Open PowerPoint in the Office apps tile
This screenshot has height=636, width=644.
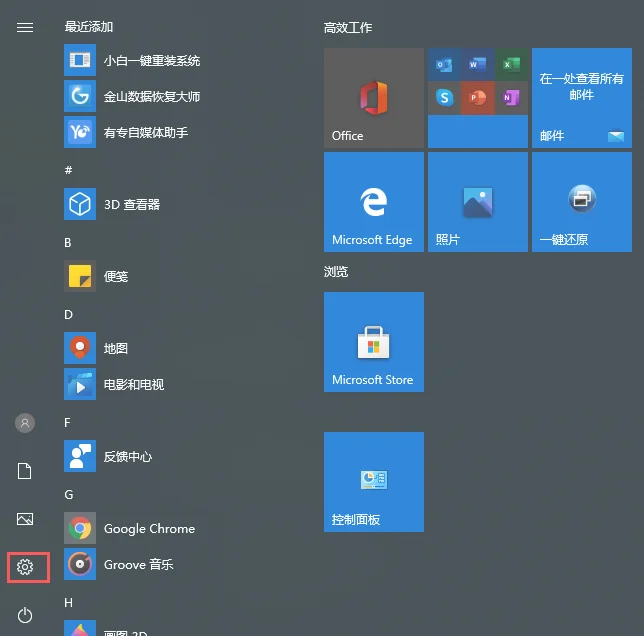[478, 98]
